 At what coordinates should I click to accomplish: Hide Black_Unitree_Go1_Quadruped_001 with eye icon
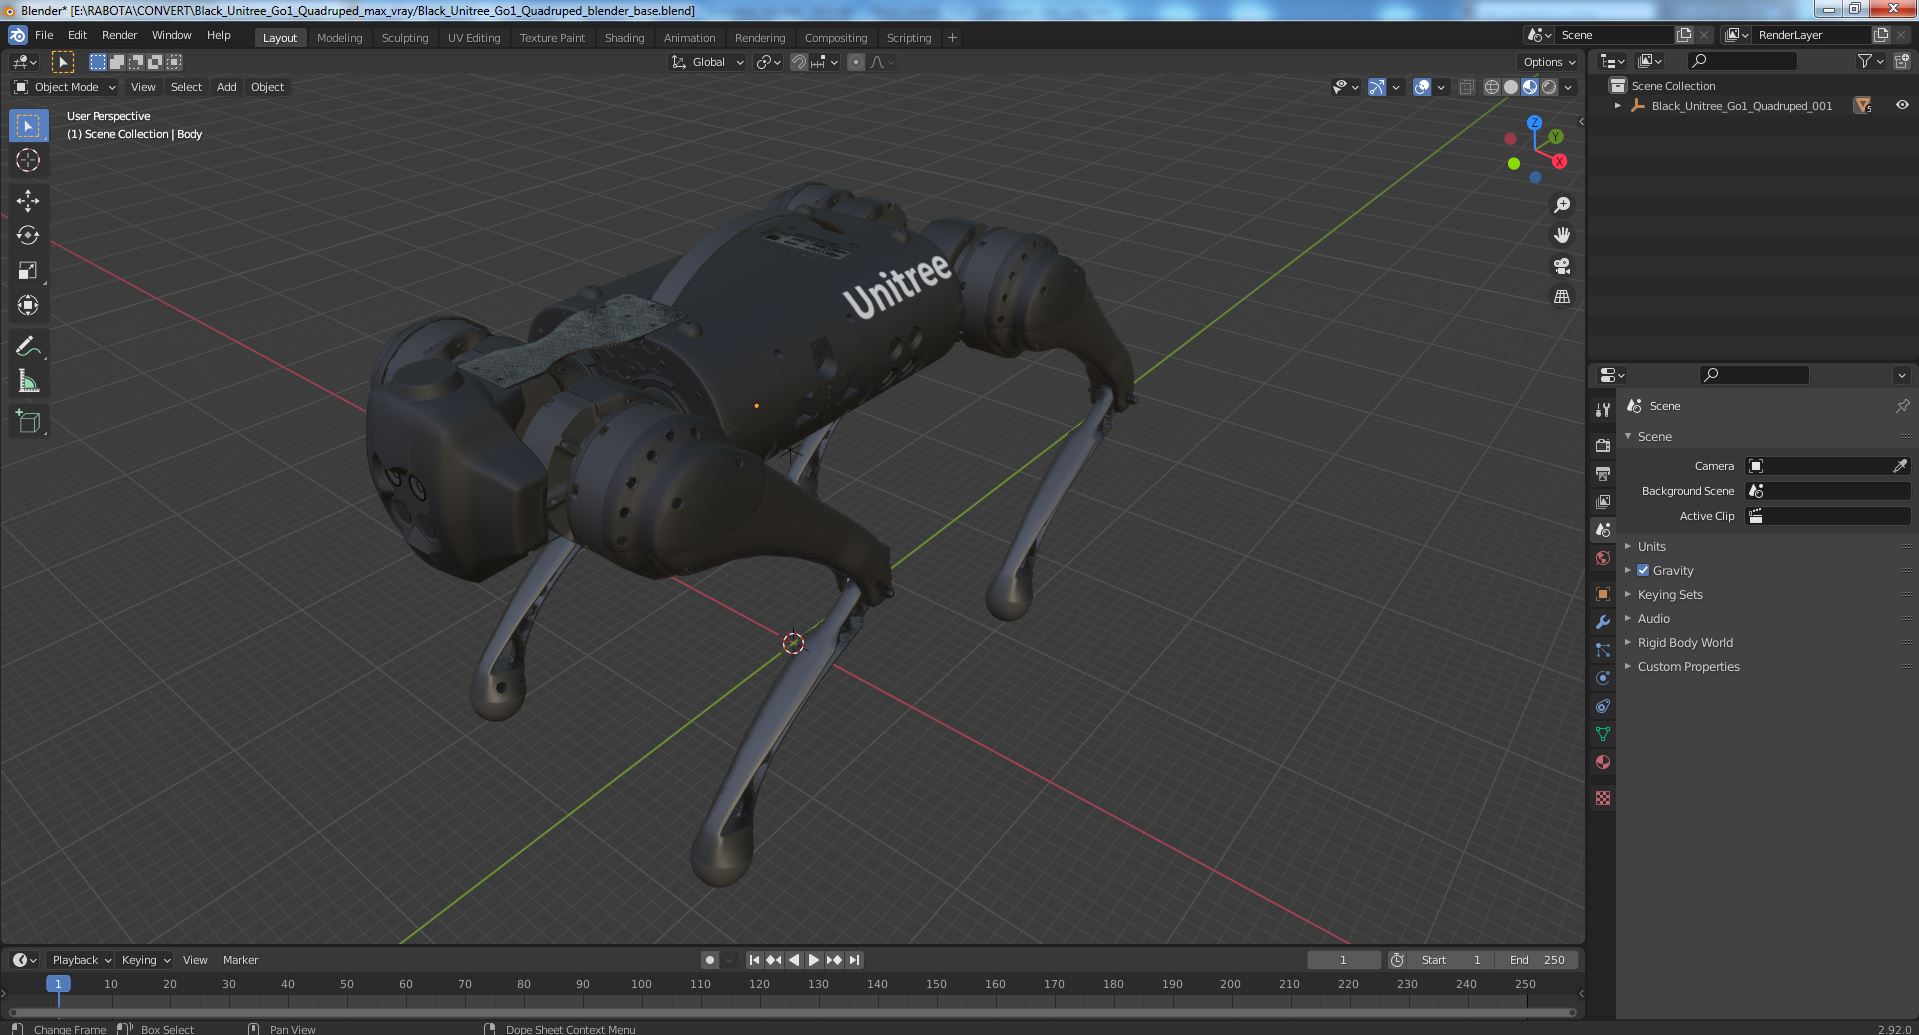click(x=1901, y=105)
